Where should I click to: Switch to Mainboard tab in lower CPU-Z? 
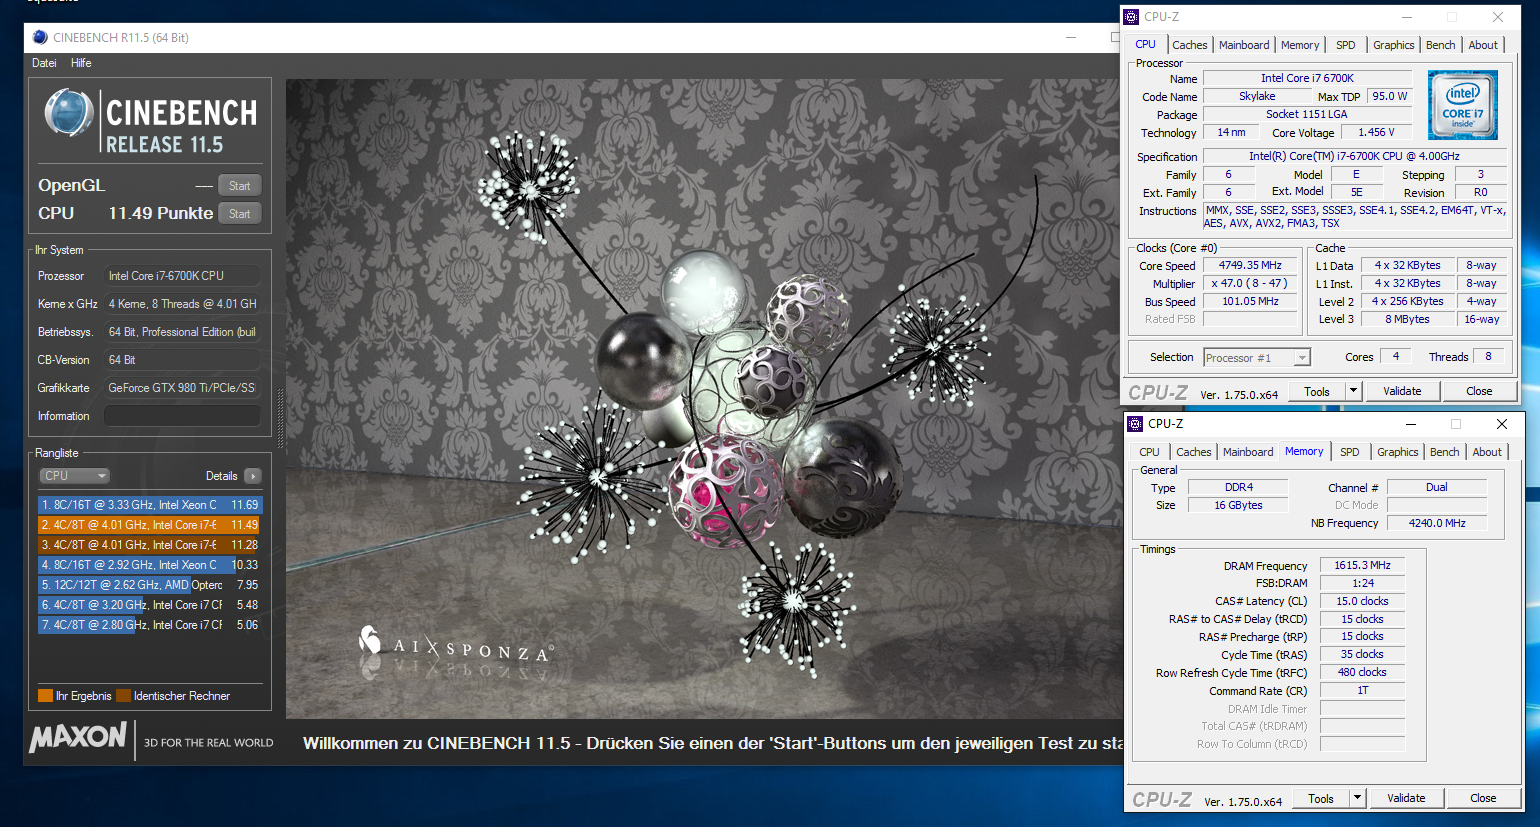coord(1248,452)
